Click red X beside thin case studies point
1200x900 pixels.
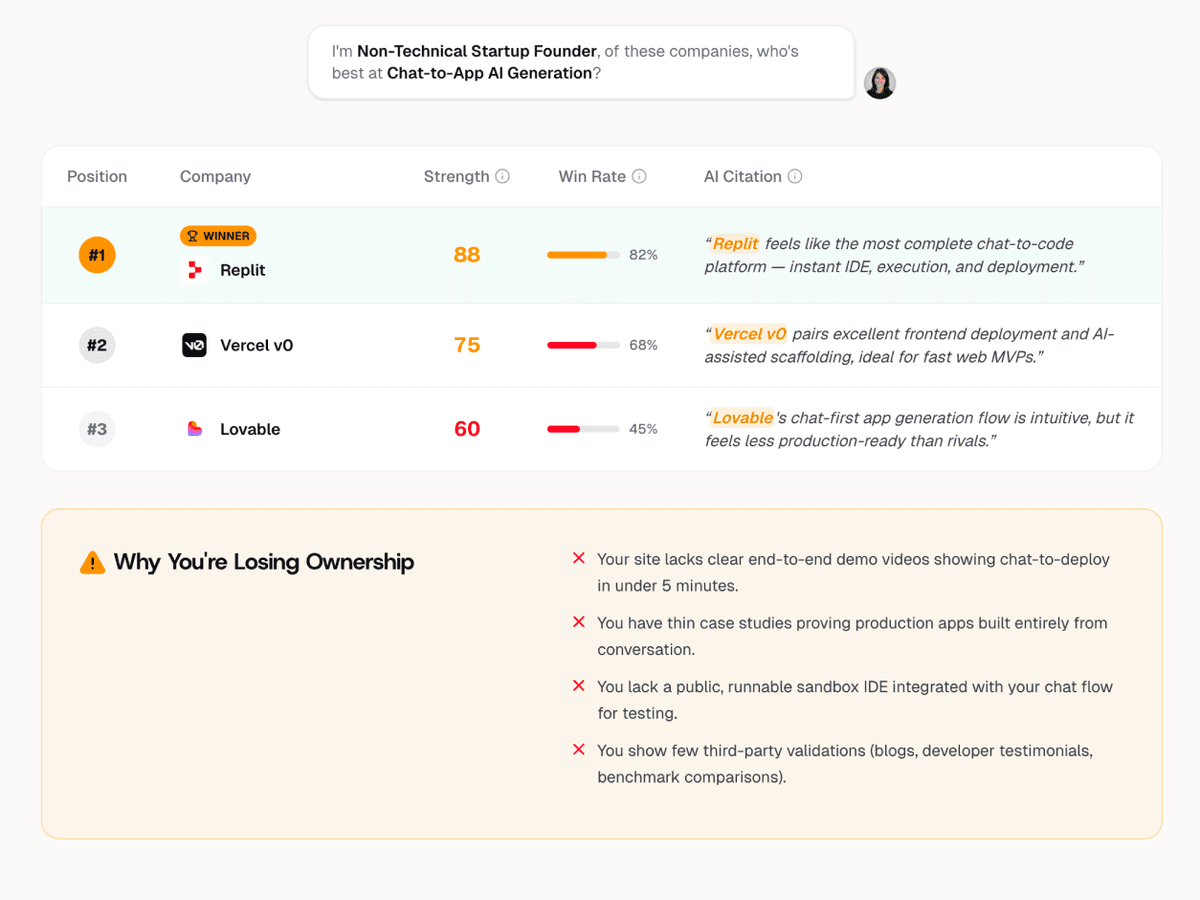[x=578, y=622]
